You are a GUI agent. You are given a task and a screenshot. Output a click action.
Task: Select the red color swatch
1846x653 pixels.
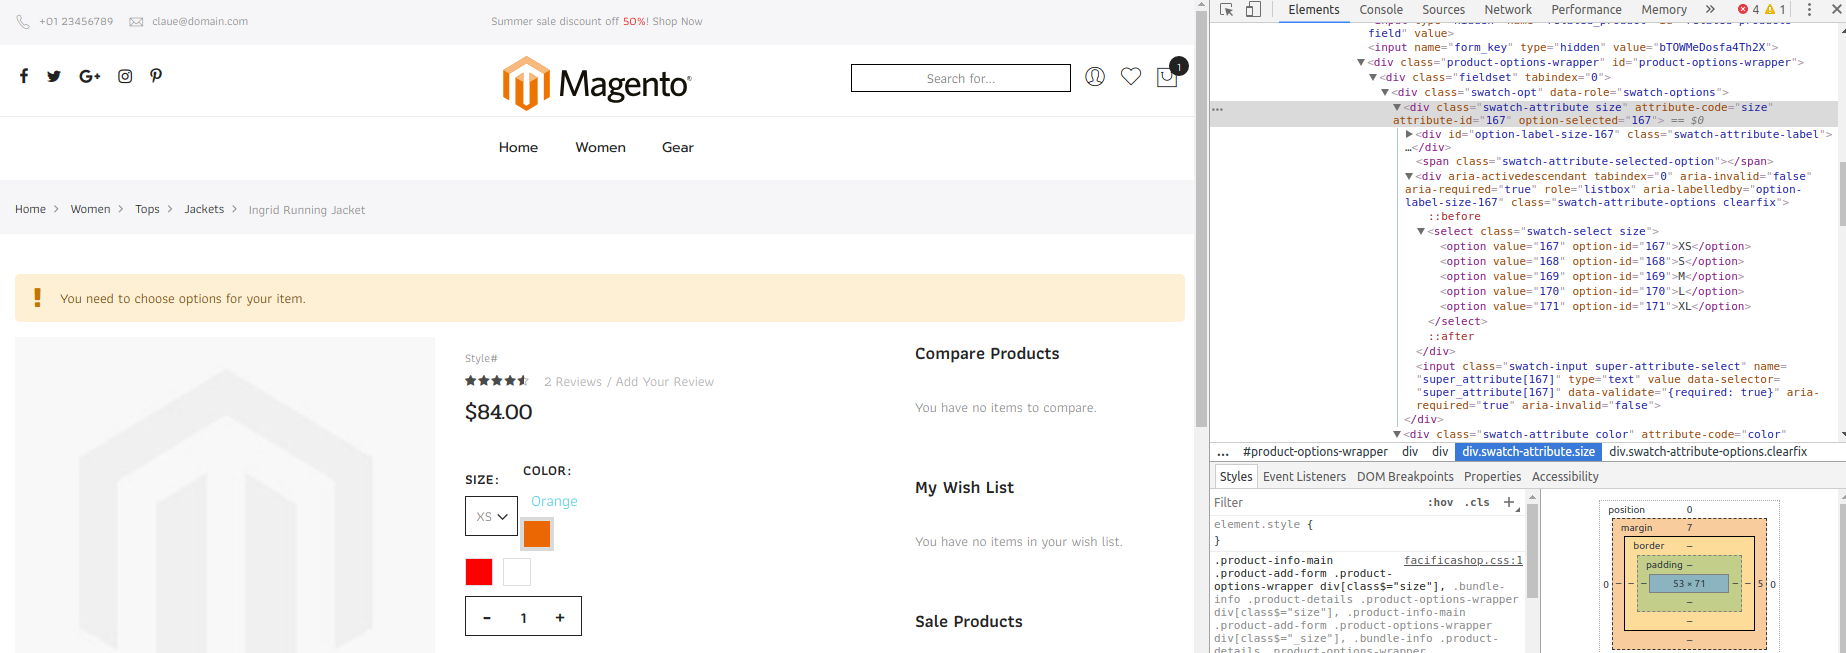click(x=479, y=572)
